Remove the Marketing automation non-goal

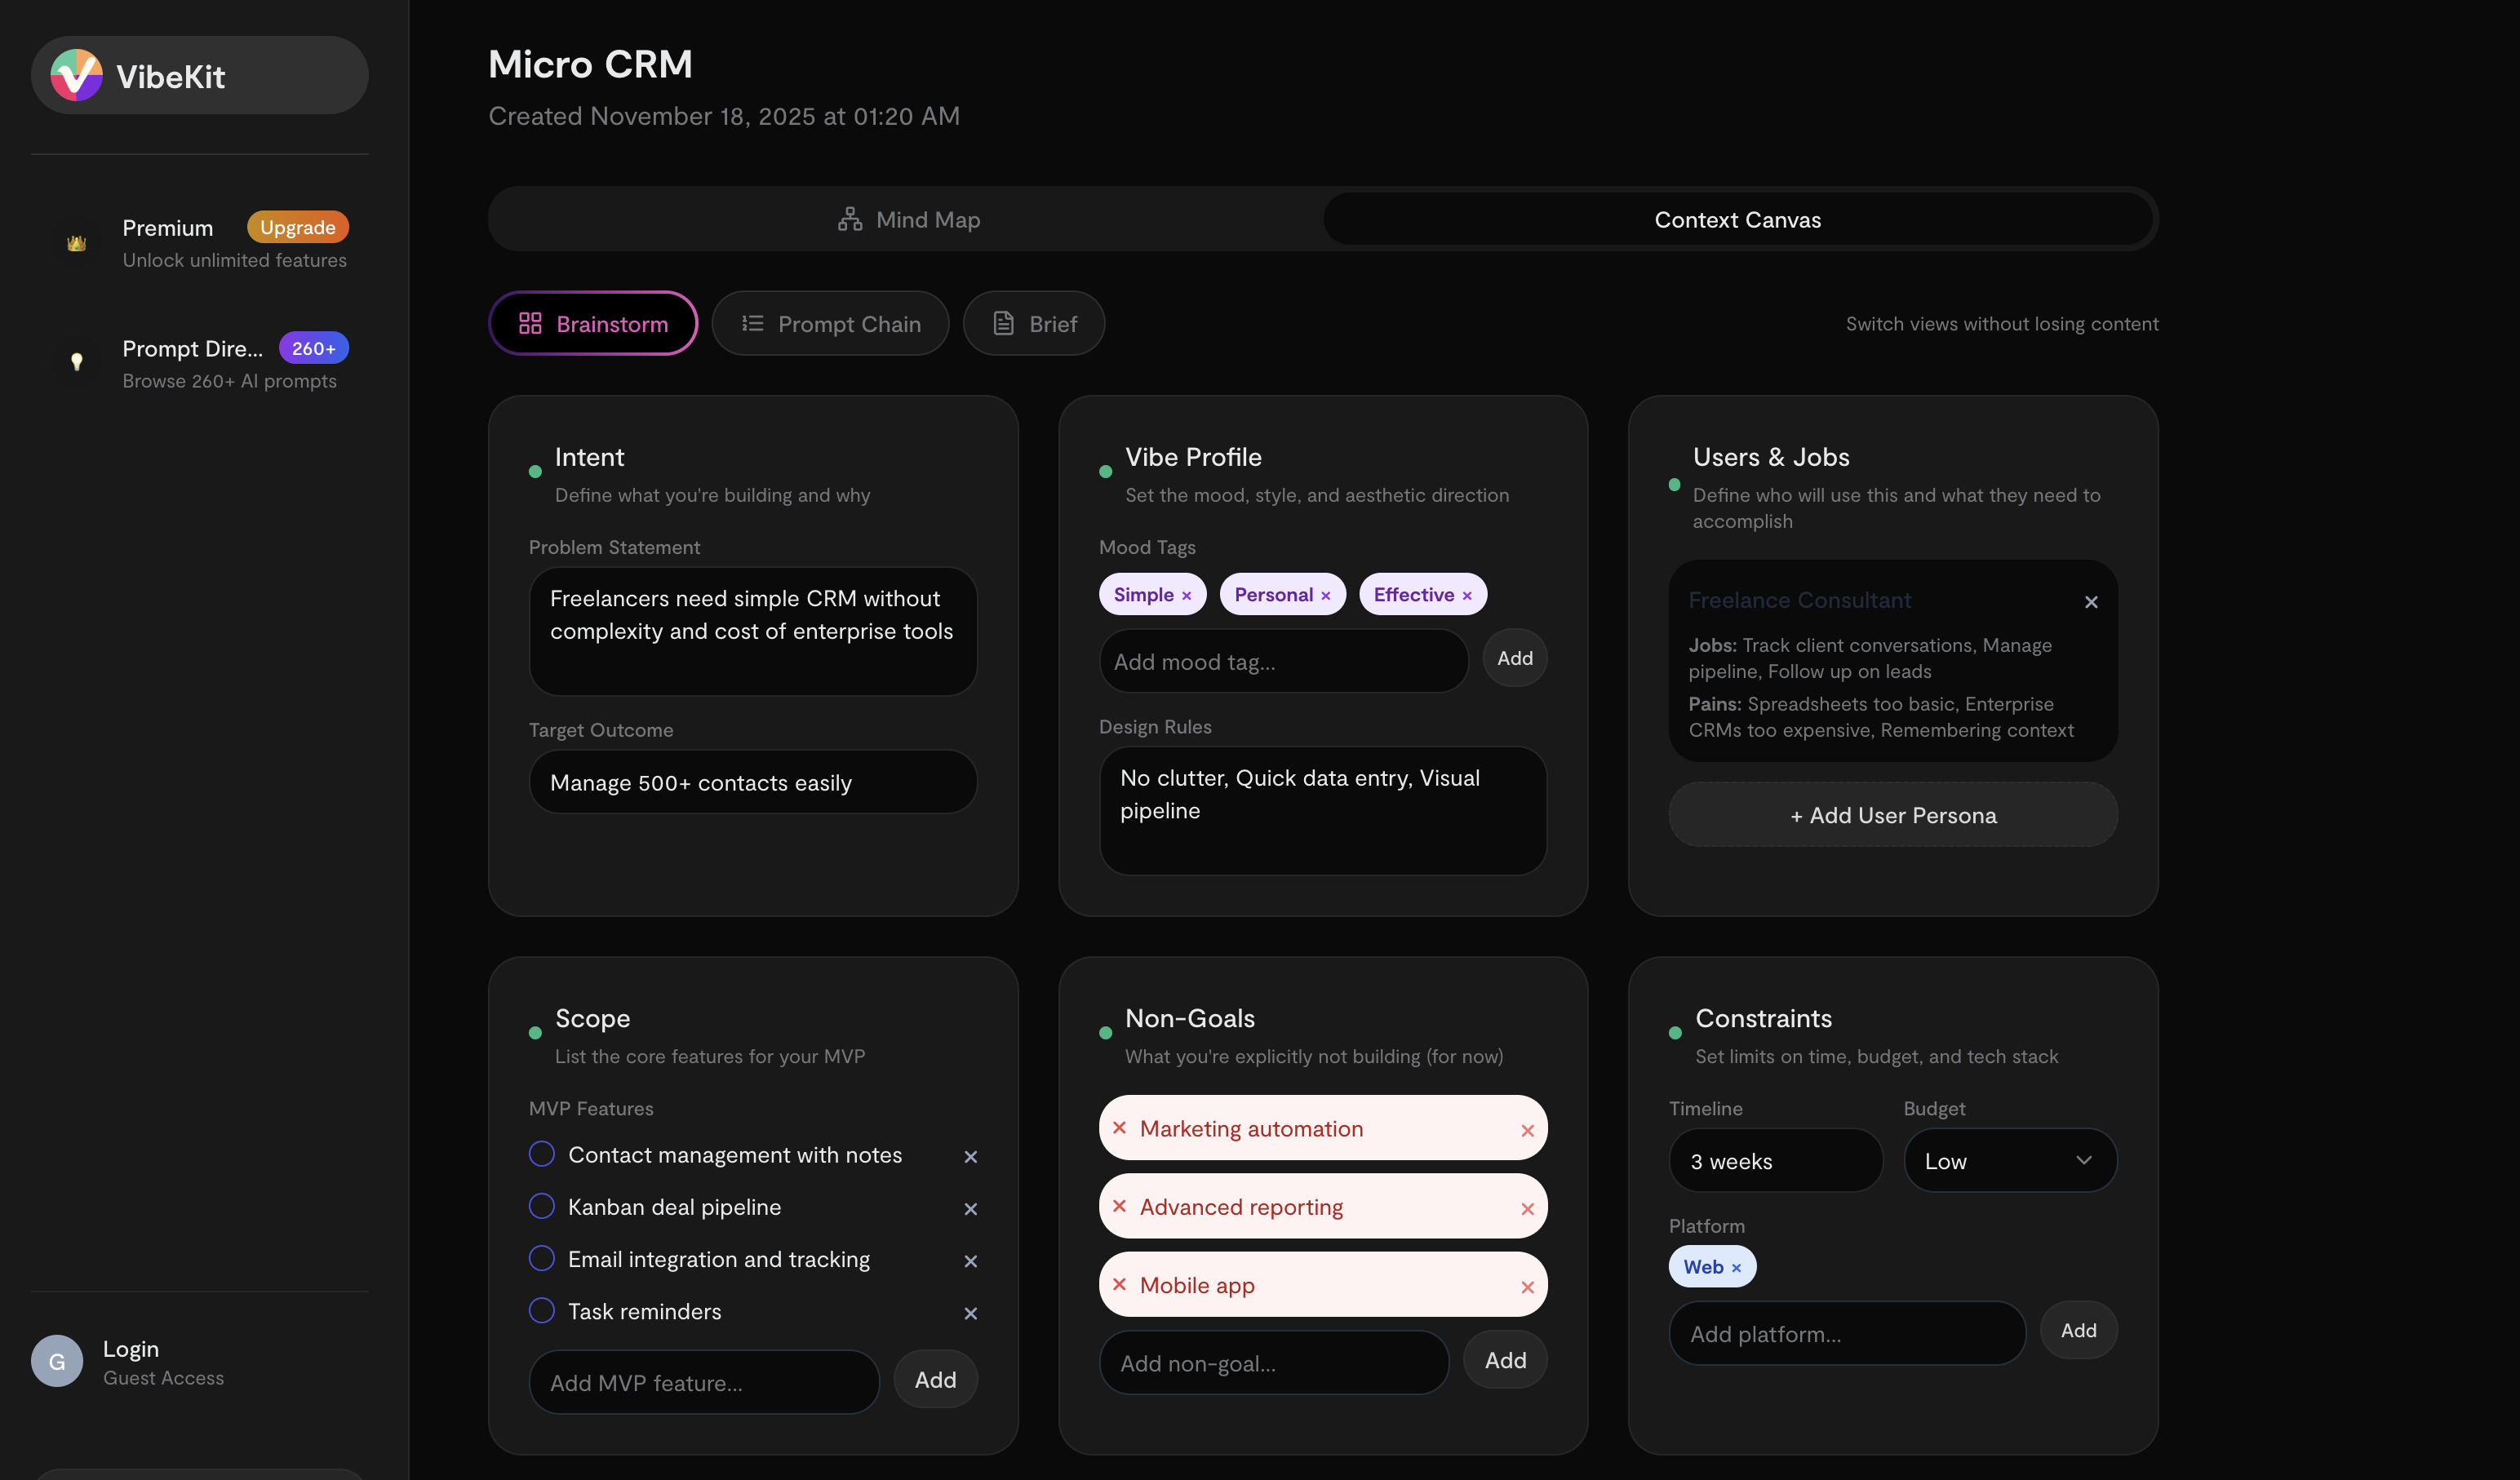pos(1528,1130)
